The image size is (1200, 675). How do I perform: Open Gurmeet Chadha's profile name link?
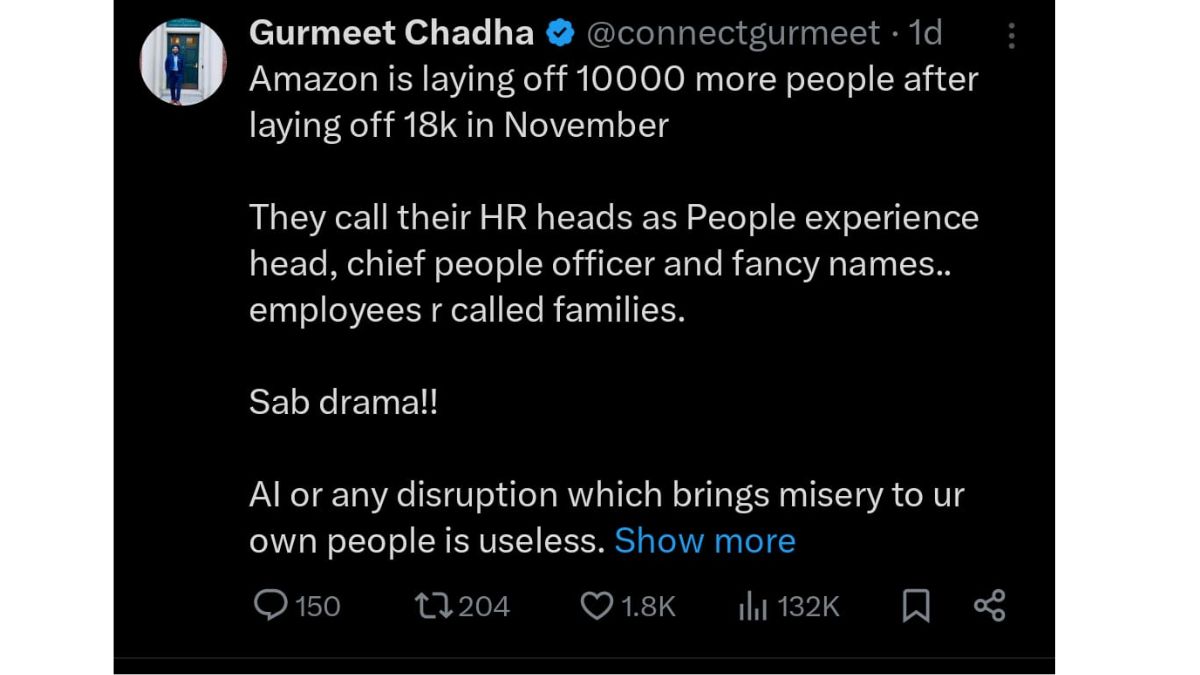tap(391, 34)
